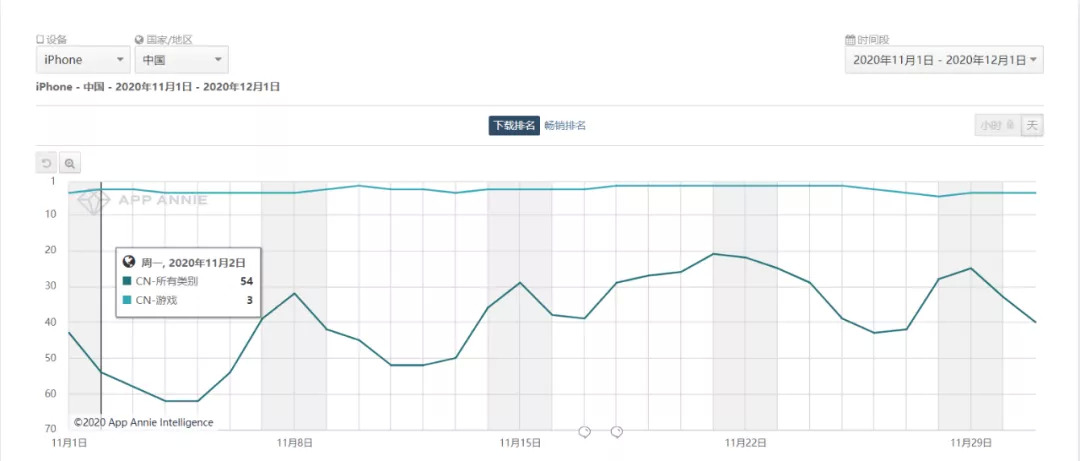This screenshot has width=1080, height=461.
Task: Click the App Annie diamond watermark logo
Action: pyautogui.click(x=95, y=200)
